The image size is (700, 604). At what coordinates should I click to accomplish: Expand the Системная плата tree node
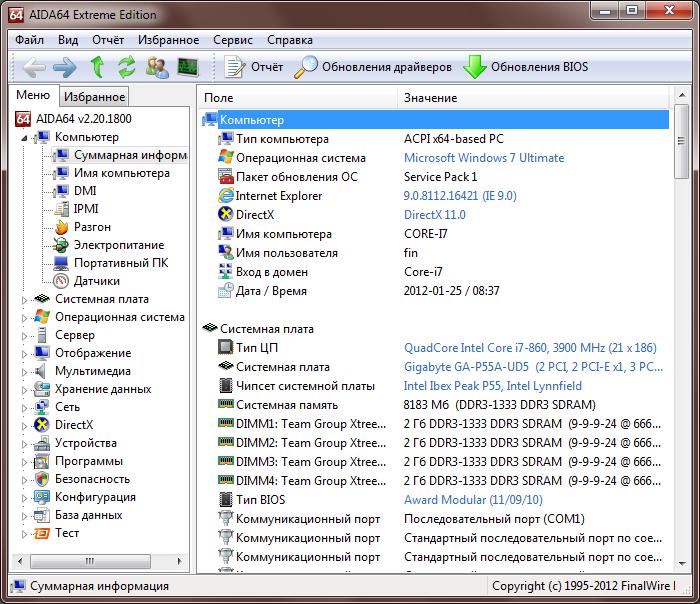tap(25, 300)
